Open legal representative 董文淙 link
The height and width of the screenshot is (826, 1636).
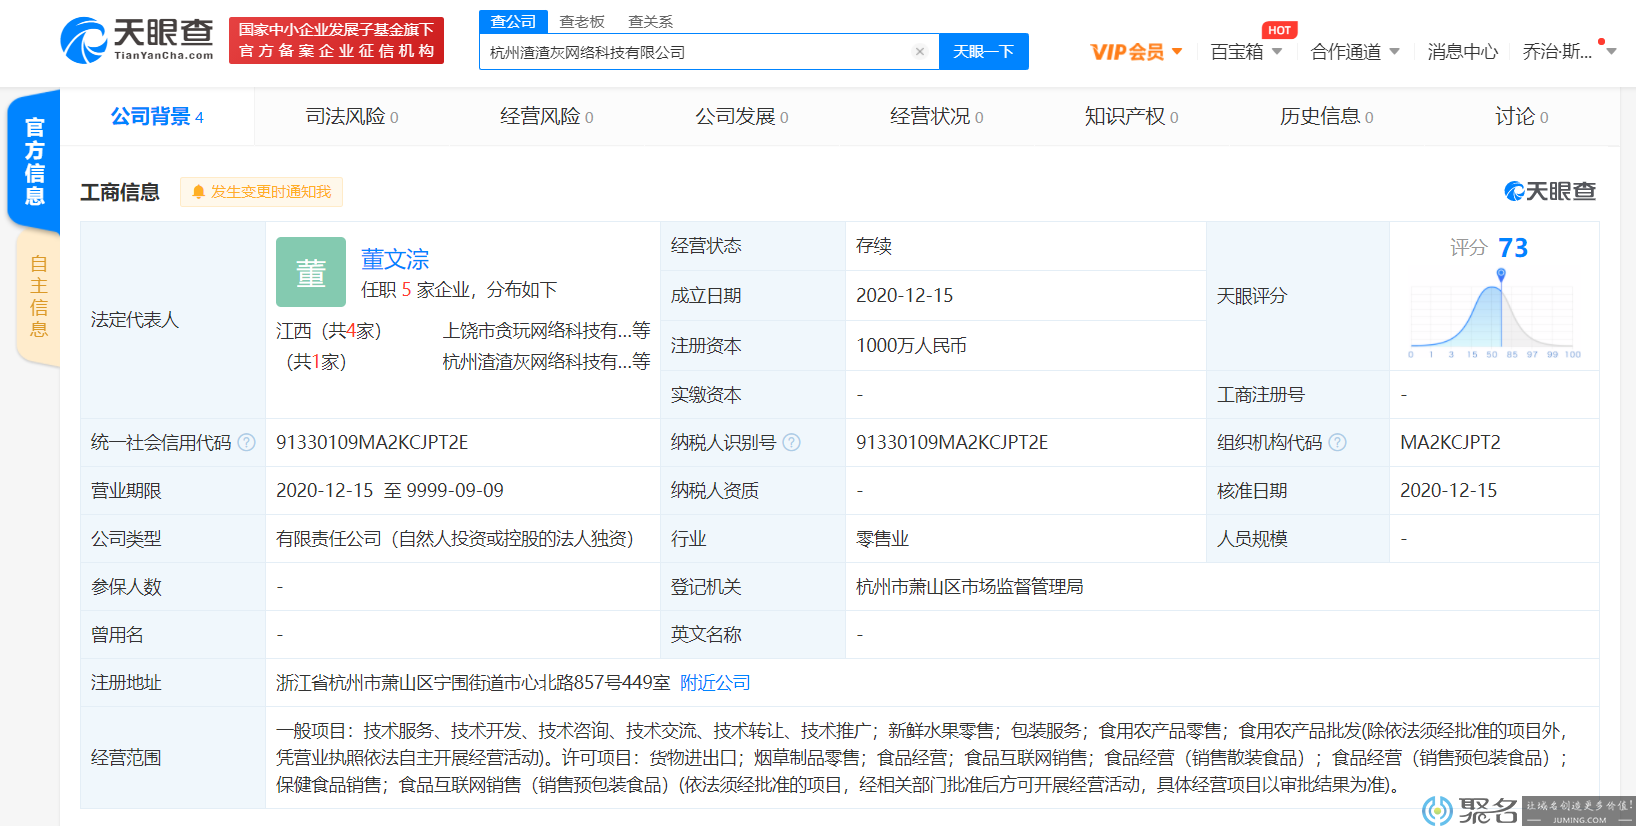tap(395, 260)
